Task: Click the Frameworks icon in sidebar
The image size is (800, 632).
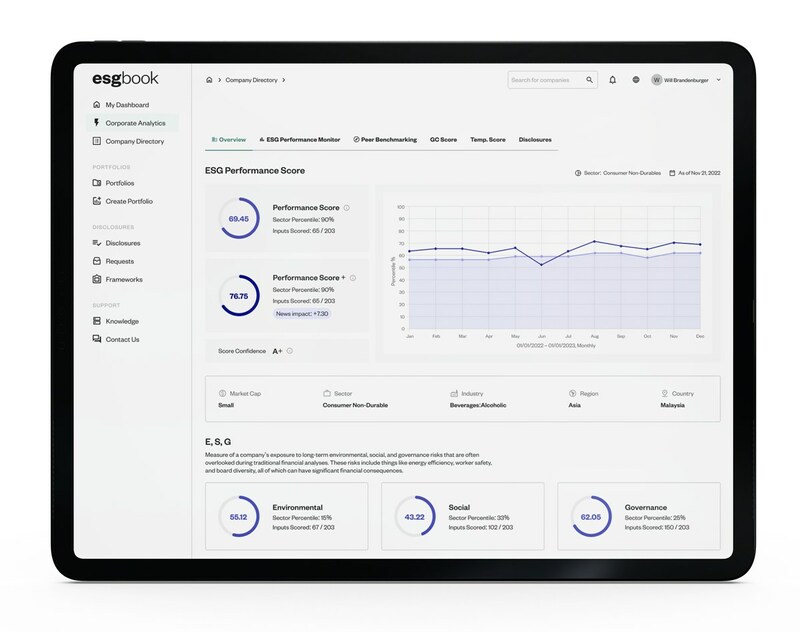Action: [96, 279]
